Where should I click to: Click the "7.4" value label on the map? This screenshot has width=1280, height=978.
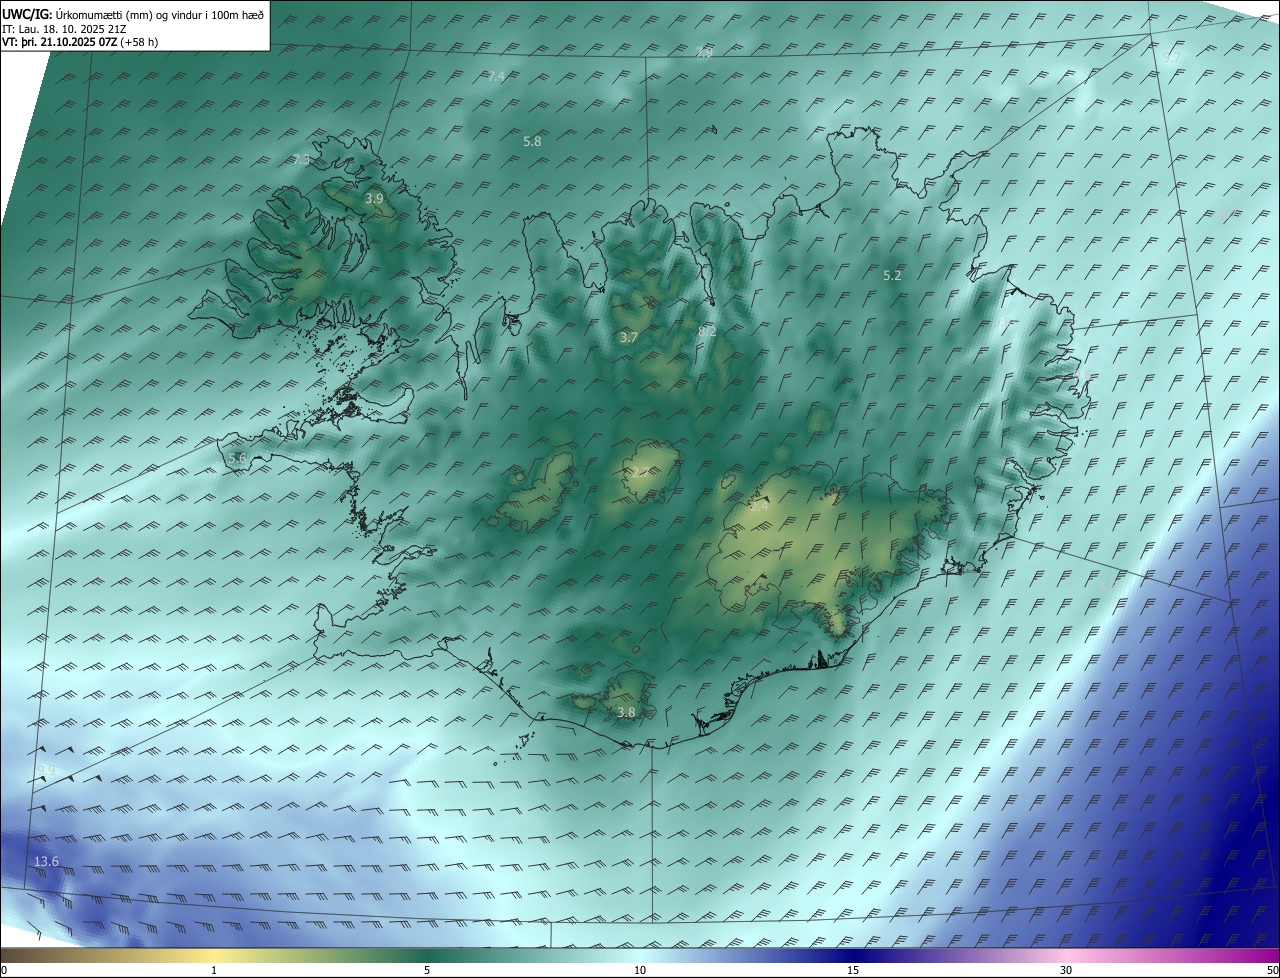(496, 76)
